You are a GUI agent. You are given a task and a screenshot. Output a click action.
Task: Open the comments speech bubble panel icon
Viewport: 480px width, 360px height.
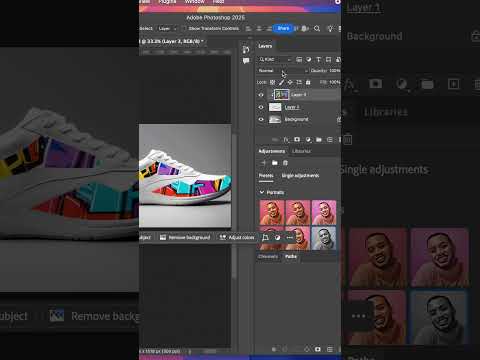(246, 61)
